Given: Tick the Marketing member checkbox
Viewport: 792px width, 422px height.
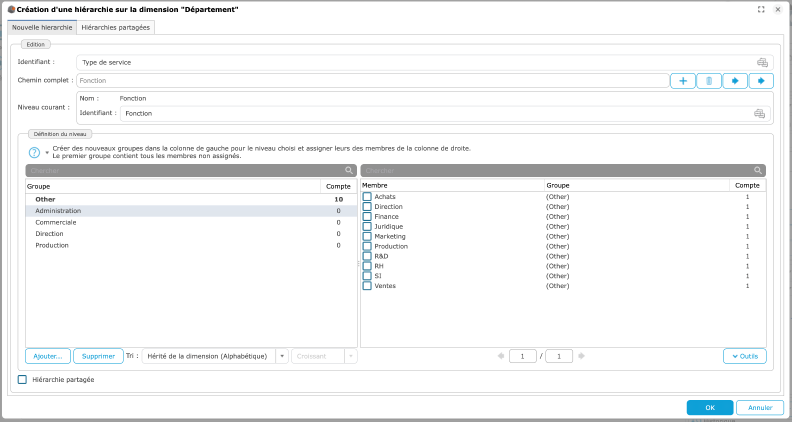Looking at the screenshot, I should (x=367, y=236).
